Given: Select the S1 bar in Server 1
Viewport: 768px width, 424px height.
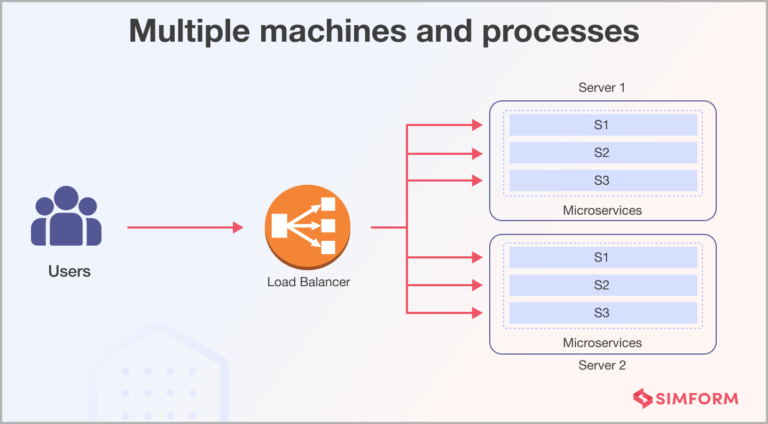Looking at the screenshot, I should pyautogui.click(x=602, y=126).
